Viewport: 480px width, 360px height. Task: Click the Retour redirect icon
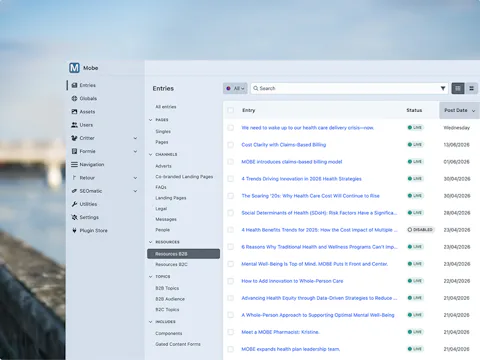pyautogui.click(x=74, y=178)
